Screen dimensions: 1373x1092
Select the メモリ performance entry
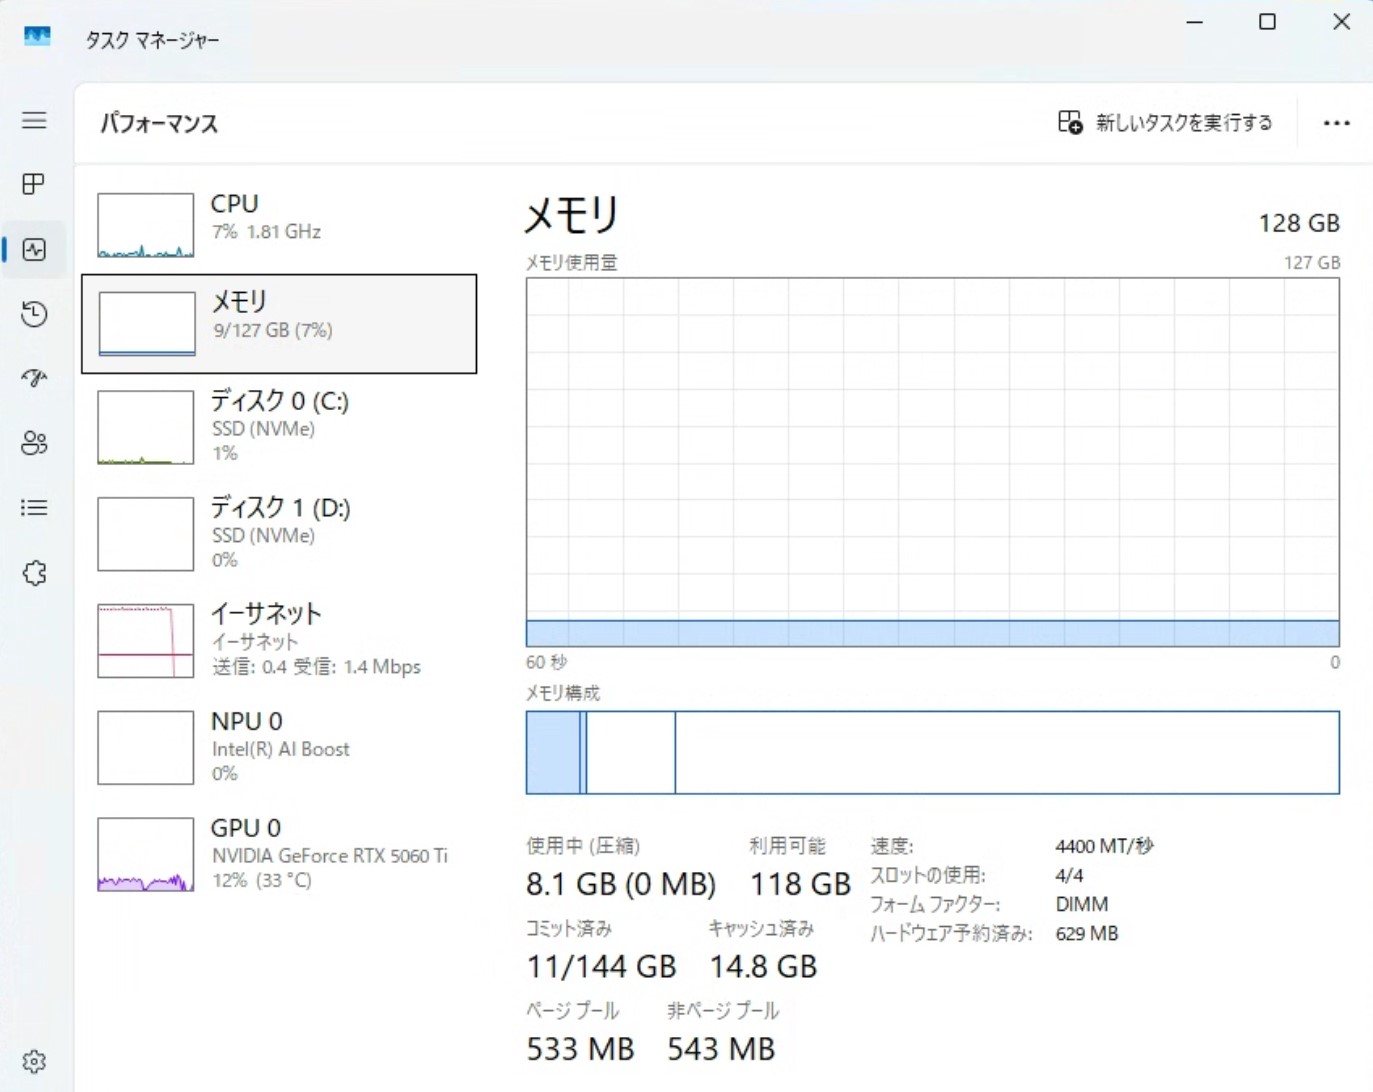click(x=280, y=322)
